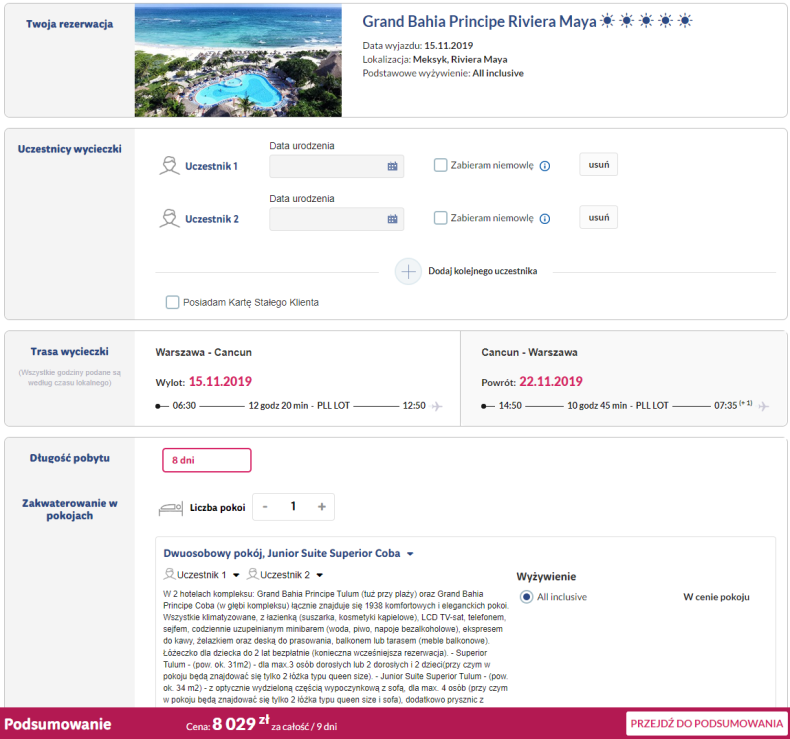This screenshot has width=790, height=739.
Task: Check Zabieram niemowlę for Uczestnik 2
Action: click(x=440, y=218)
